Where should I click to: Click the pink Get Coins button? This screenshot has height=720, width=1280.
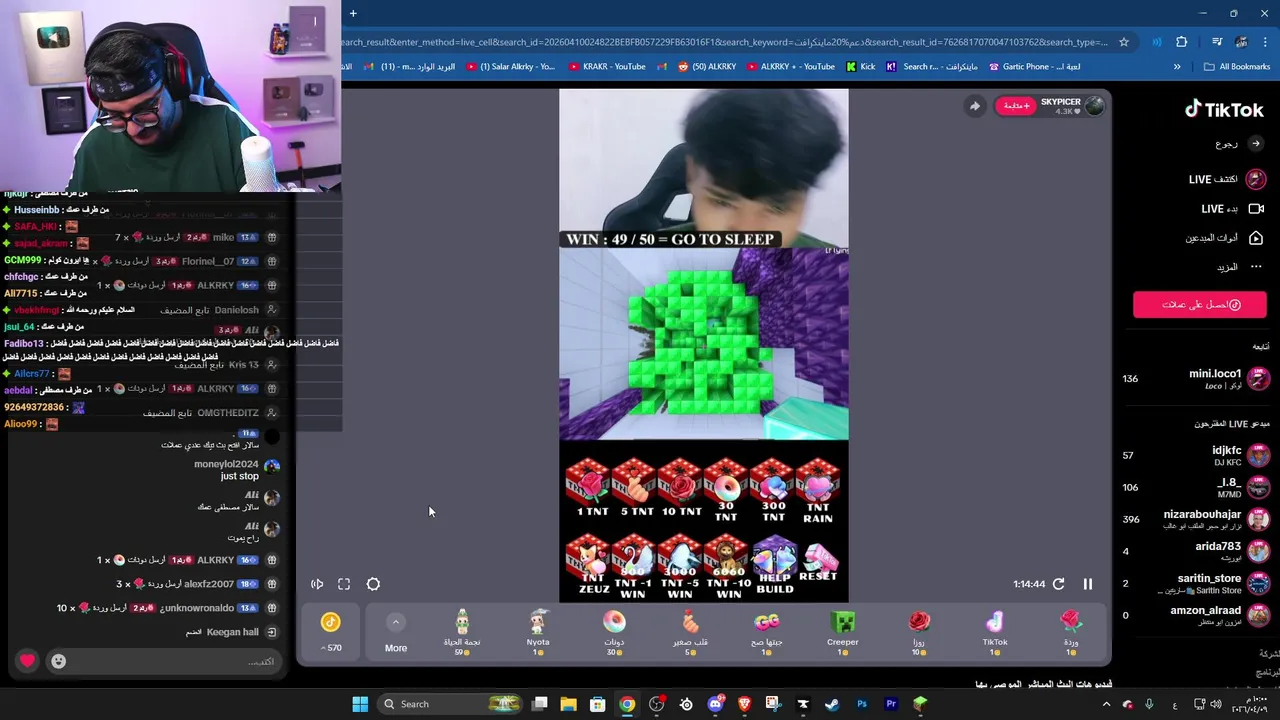(x=1200, y=305)
